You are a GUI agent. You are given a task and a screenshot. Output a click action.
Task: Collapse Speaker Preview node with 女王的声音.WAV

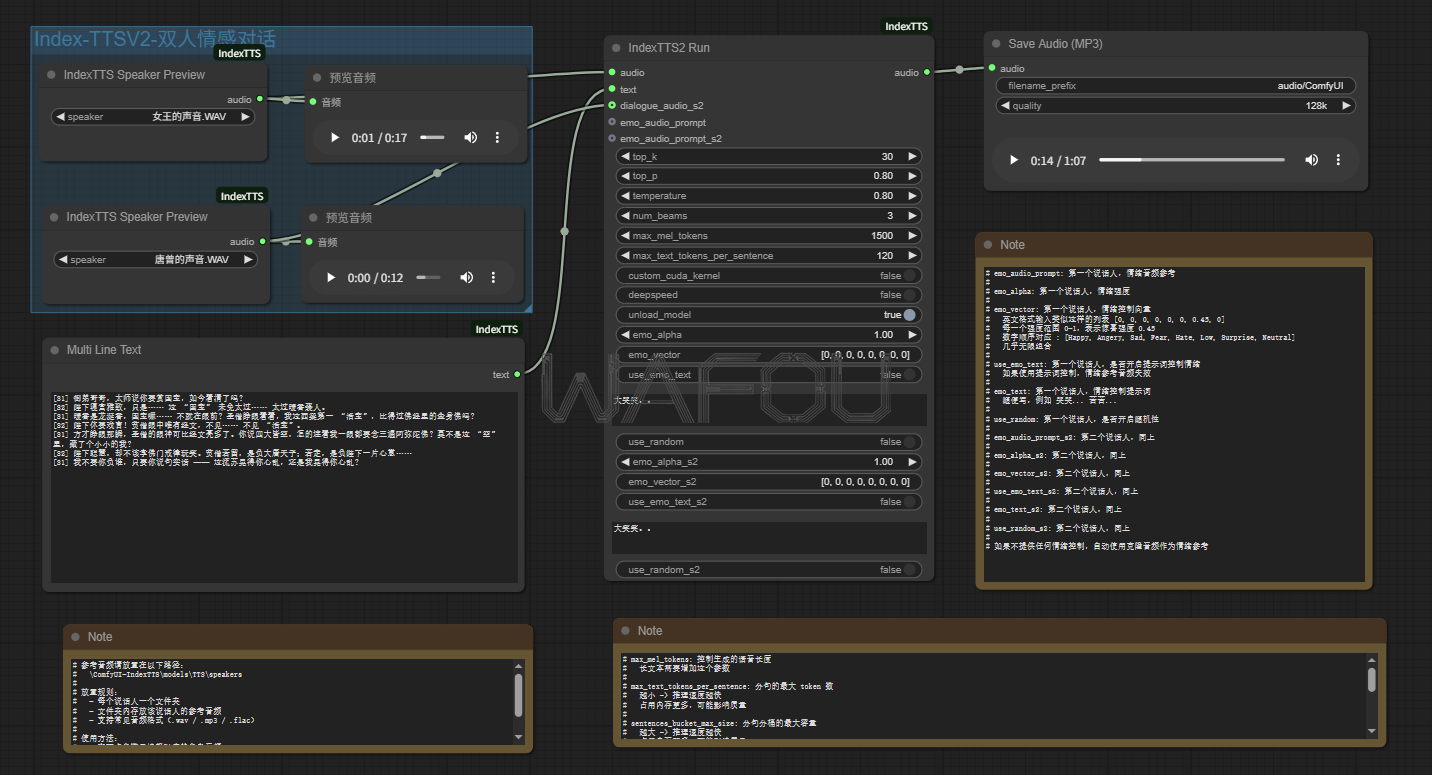click(x=50, y=75)
